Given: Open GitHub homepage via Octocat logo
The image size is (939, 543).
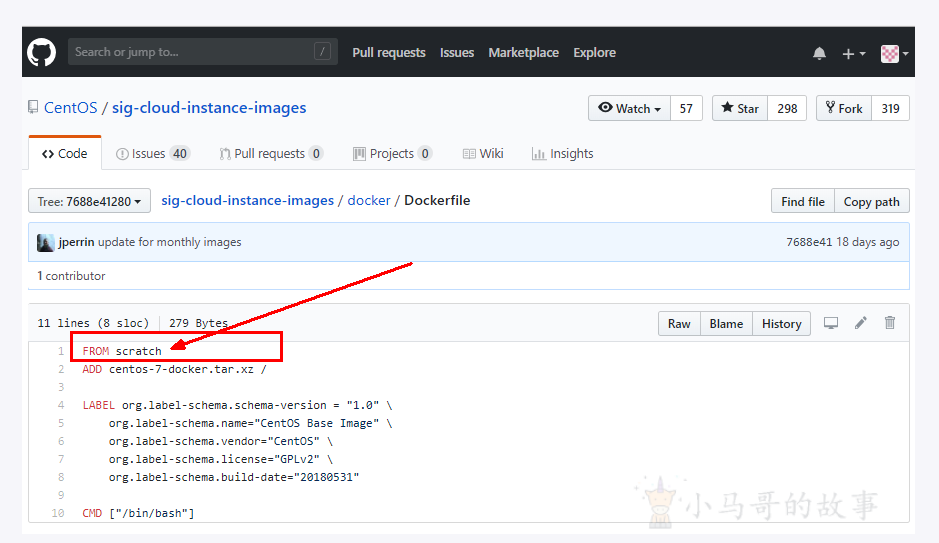Looking at the screenshot, I should click(x=41, y=52).
